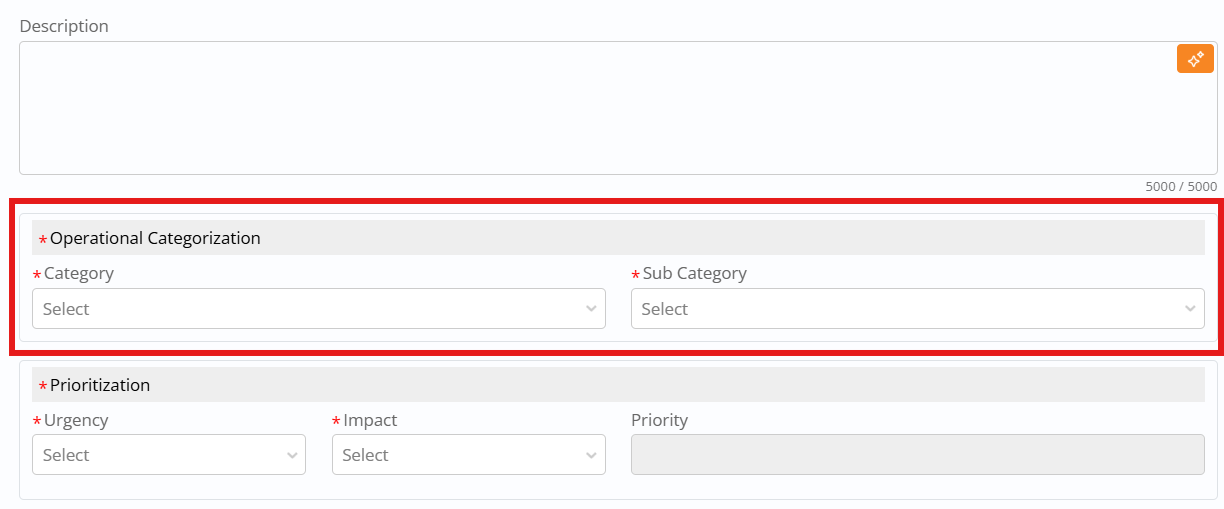The width and height of the screenshot is (1224, 509).
Task: Click the Category field label
Action: pos(79,273)
